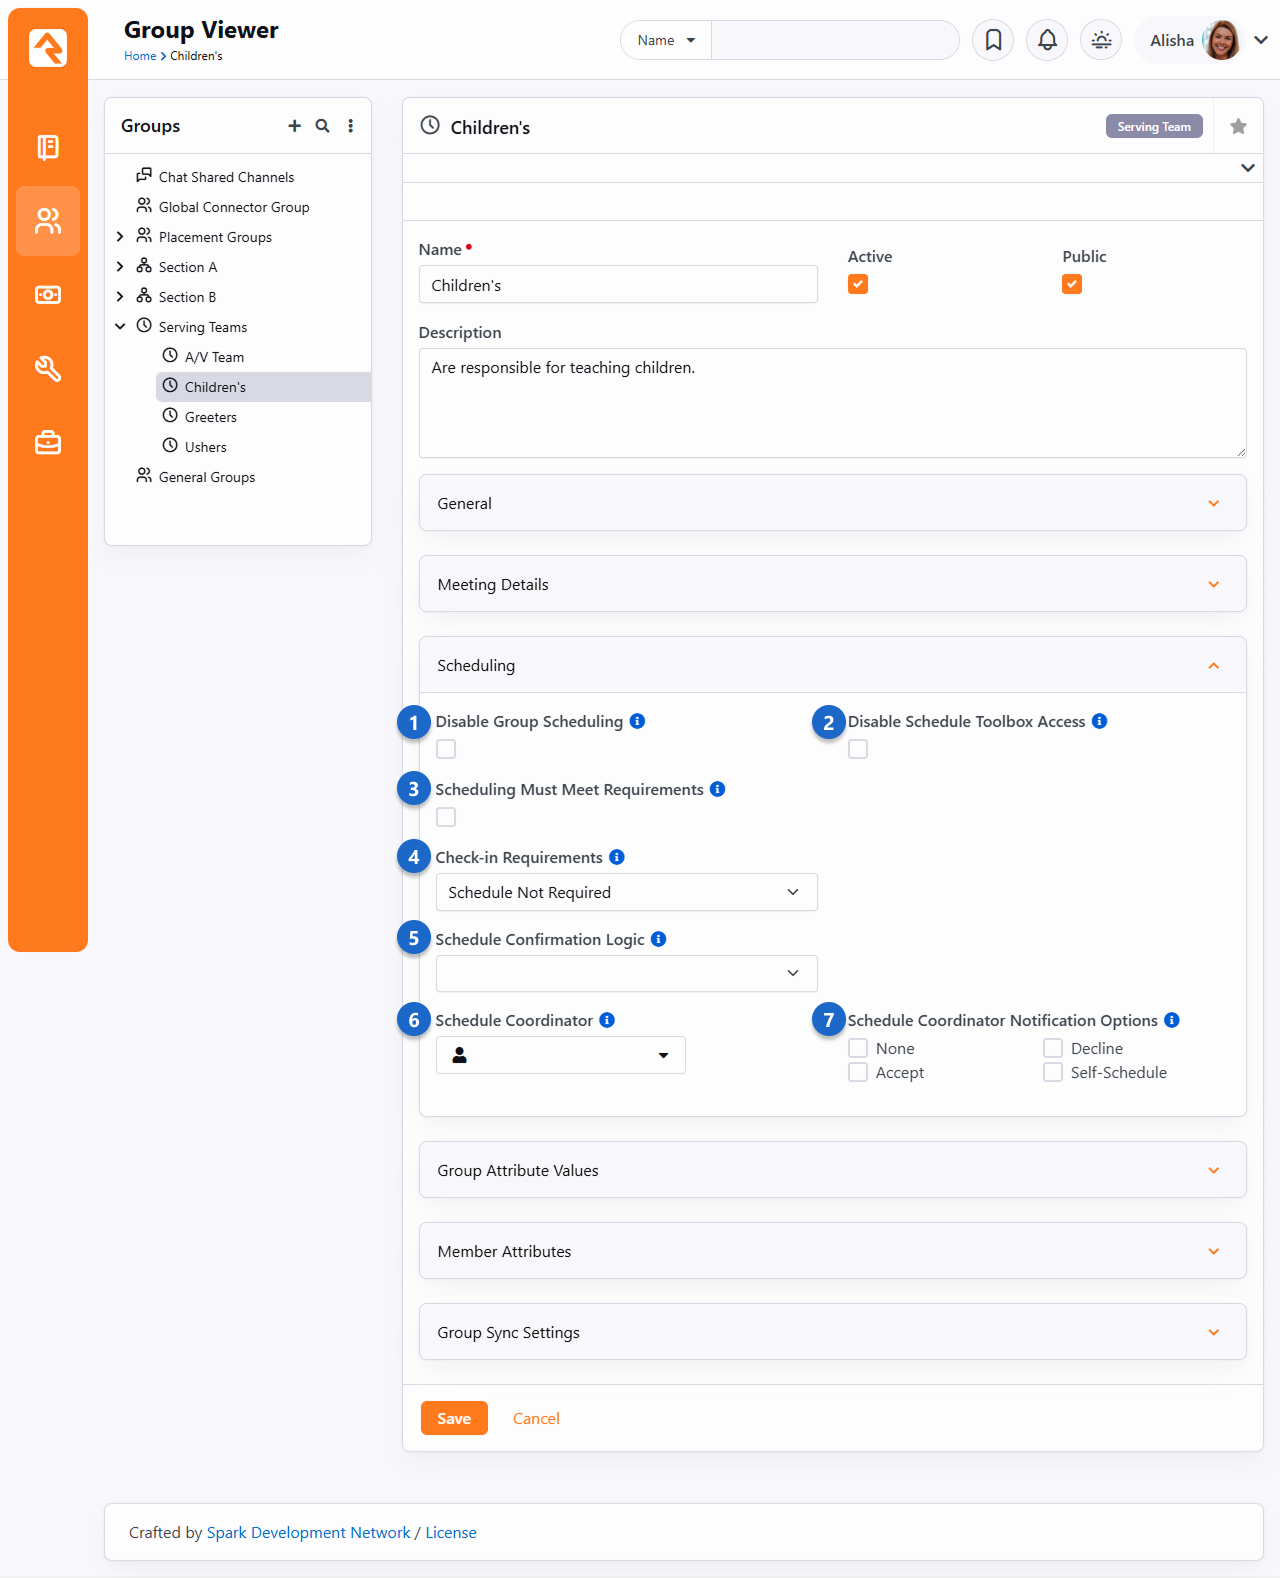Viewport: 1280px width, 1578px height.
Task: Select the A/V Team group
Action: coord(214,357)
